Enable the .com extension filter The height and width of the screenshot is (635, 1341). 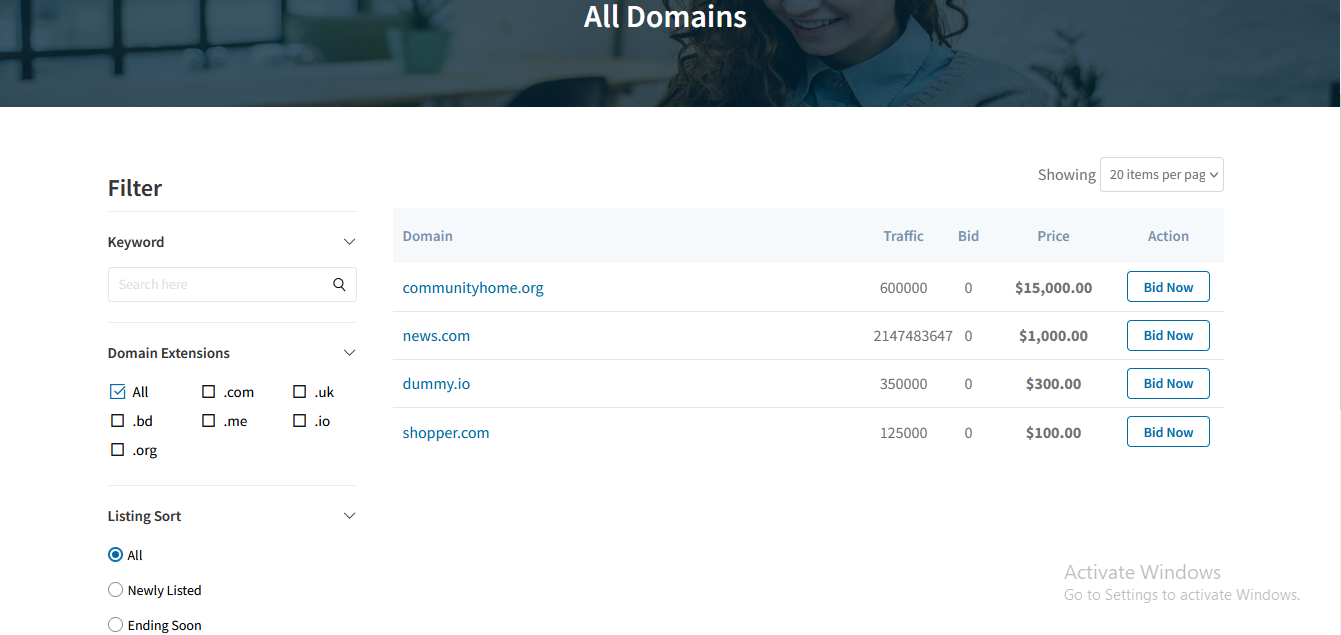209,392
